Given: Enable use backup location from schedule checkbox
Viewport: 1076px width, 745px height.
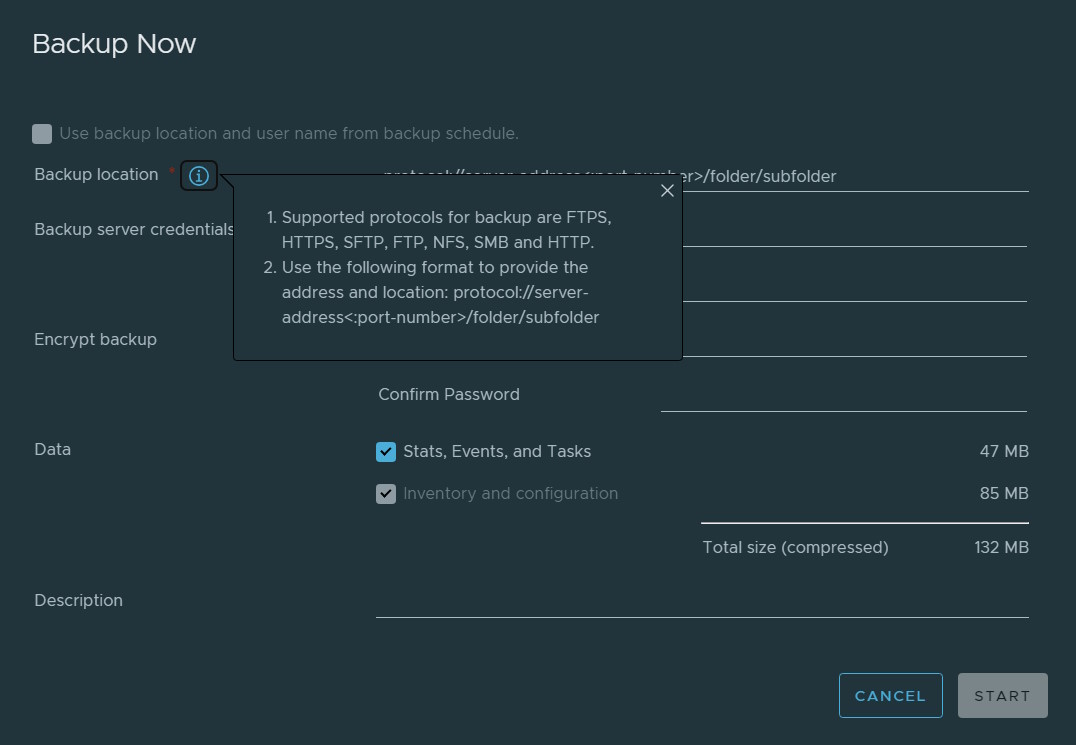Looking at the screenshot, I should [42, 134].
